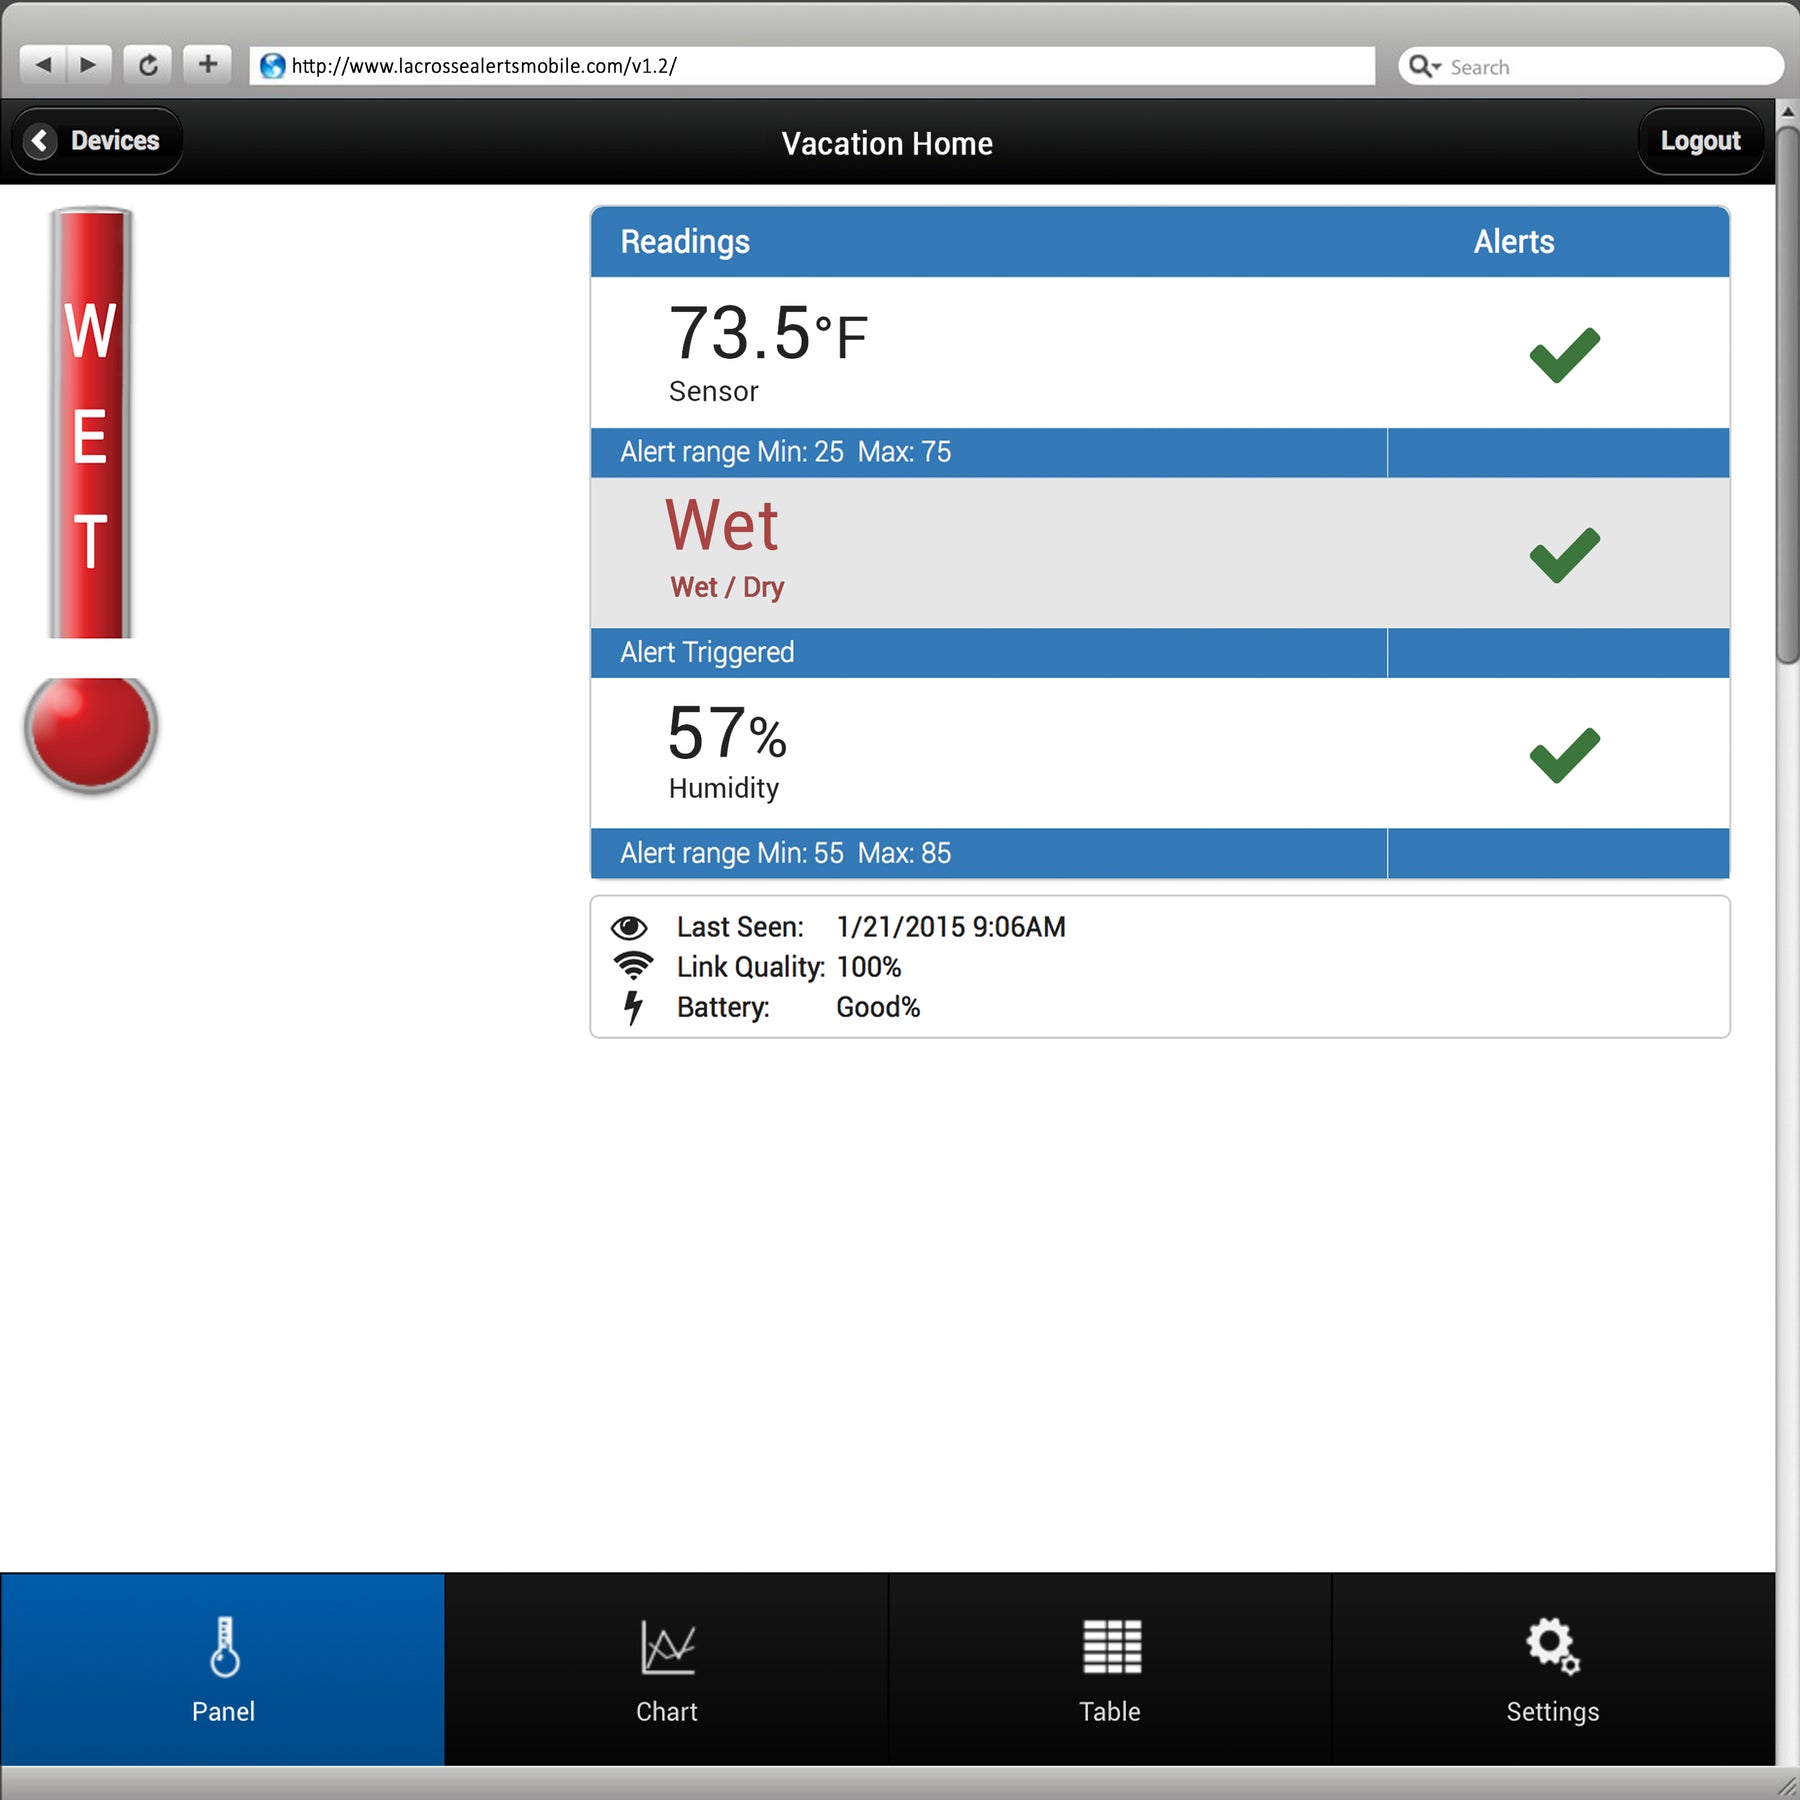The image size is (1800, 1800).
Task: Click the 57% humidity reading
Action: point(727,733)
